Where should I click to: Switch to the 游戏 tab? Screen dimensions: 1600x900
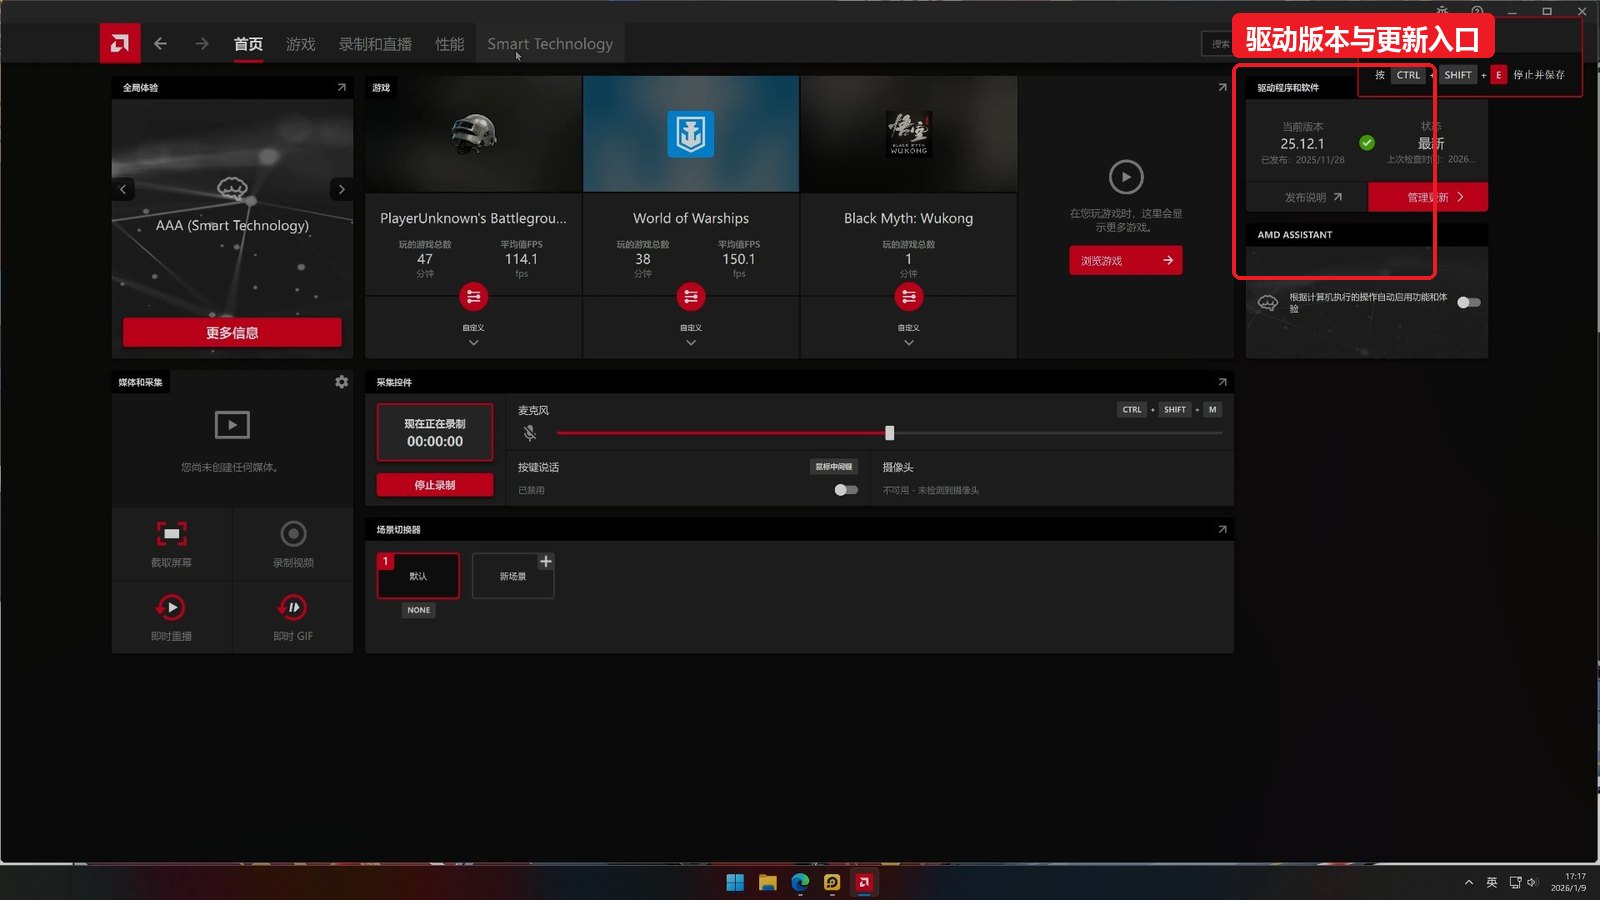coord(300,44)
